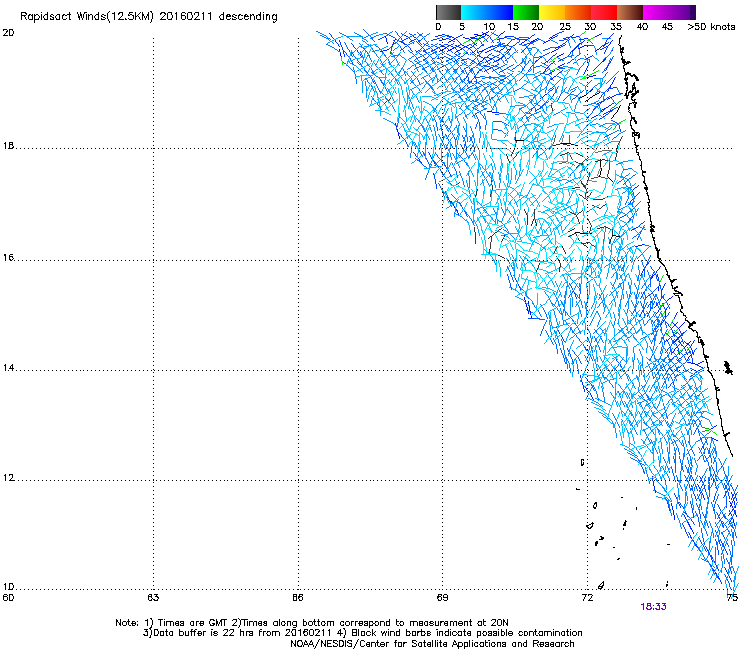
Task: Click latitude label '12' on the left axis
Action: (8, 478)
